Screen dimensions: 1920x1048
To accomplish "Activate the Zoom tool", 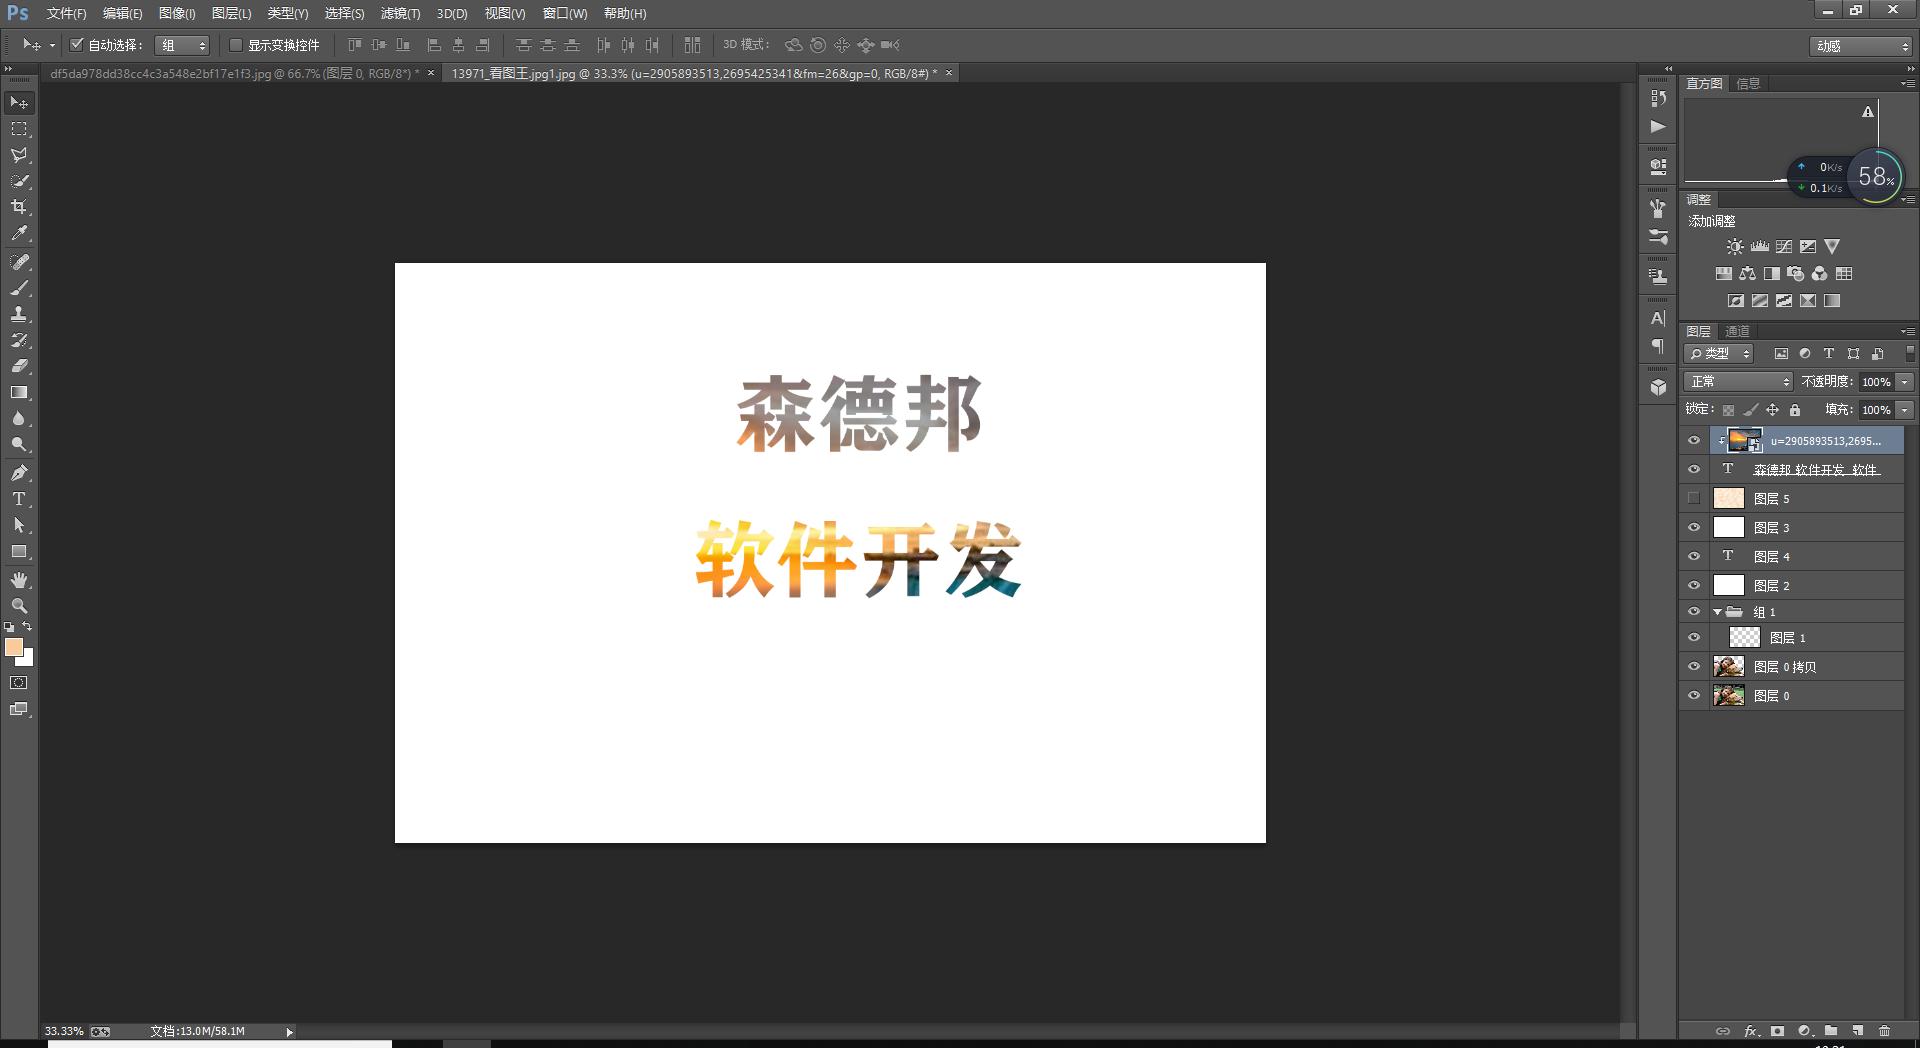I will (x=18, y=605).
